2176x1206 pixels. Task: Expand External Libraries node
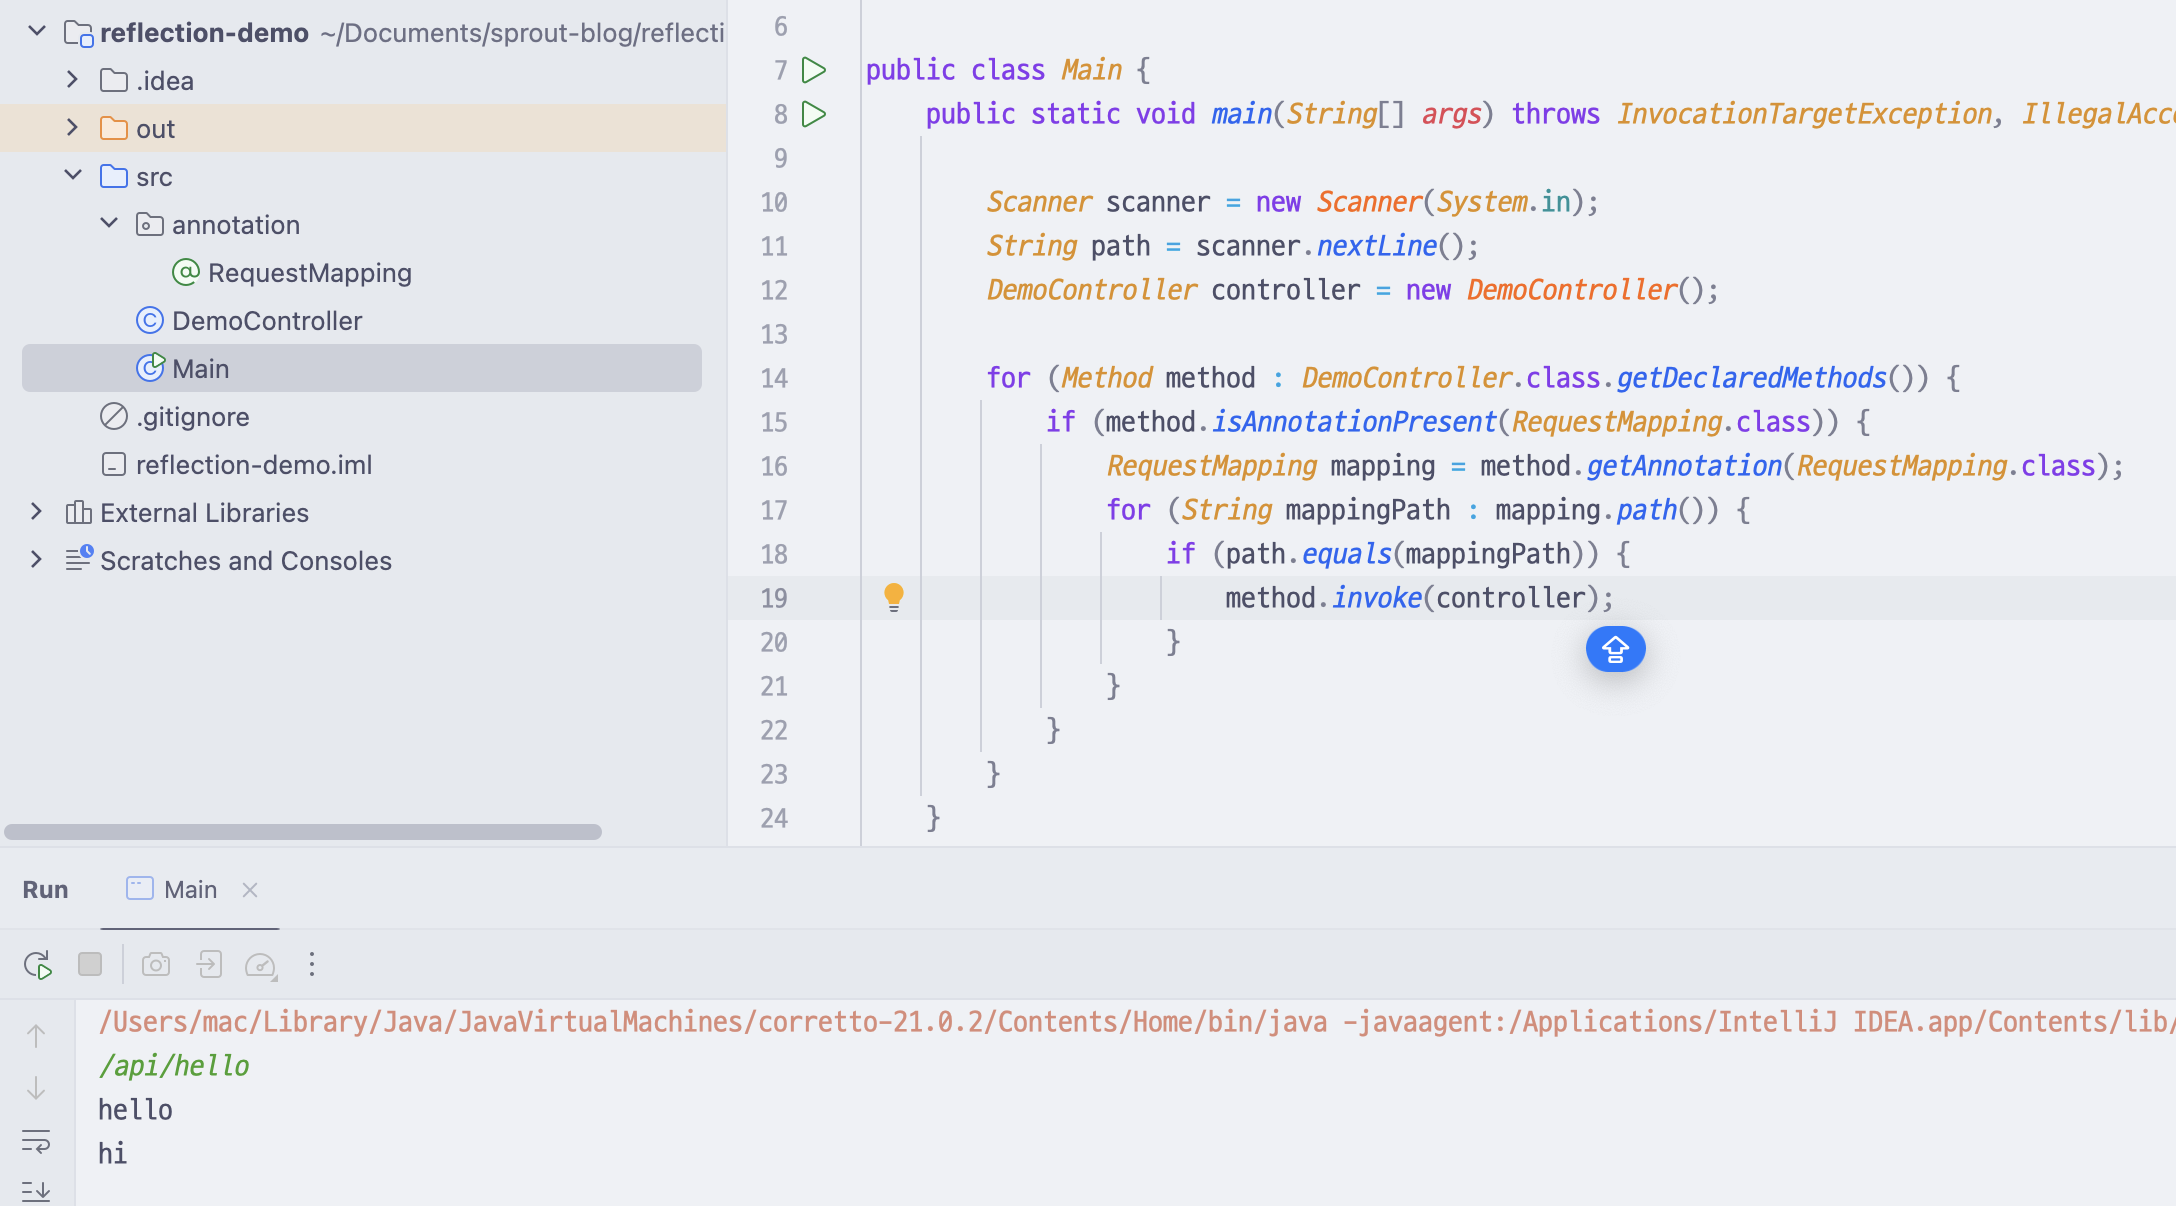(36, 512)
